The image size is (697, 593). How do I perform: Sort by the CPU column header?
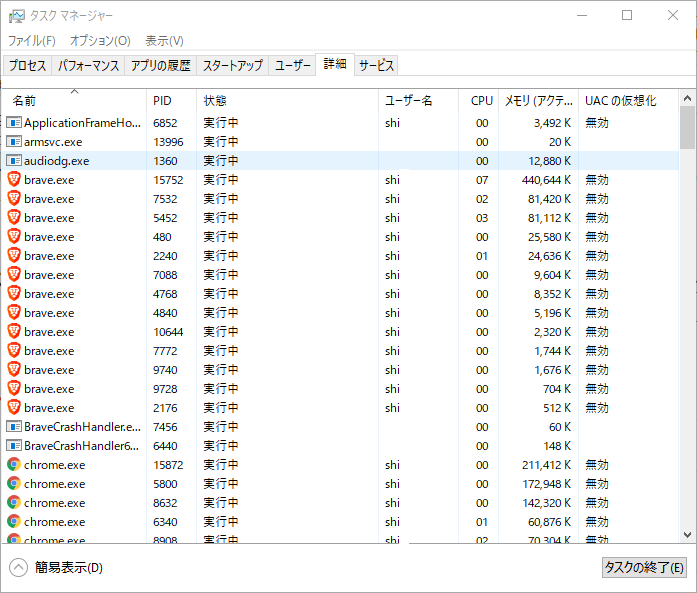tap(478, 100)
